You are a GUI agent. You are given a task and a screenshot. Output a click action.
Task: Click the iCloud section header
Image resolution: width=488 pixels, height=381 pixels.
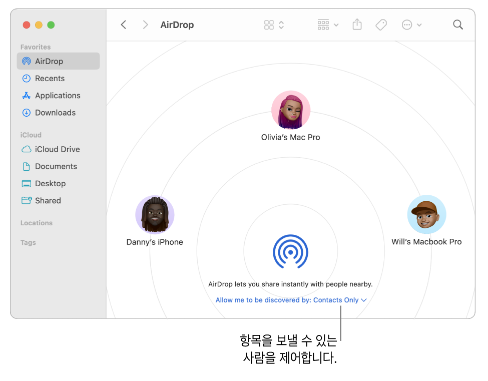tap(31, 135)
